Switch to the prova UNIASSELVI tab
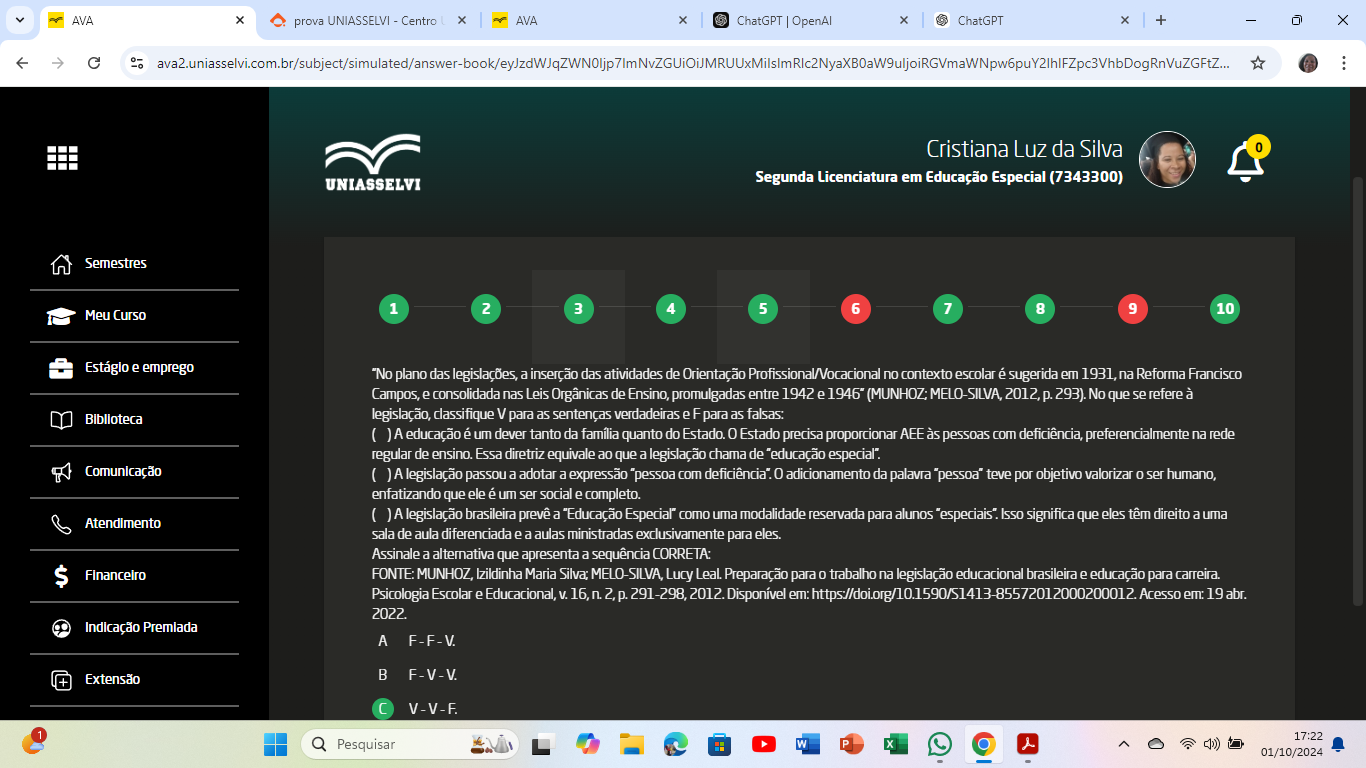Screen dimensions: 1366x768 (x=366, y=20)
